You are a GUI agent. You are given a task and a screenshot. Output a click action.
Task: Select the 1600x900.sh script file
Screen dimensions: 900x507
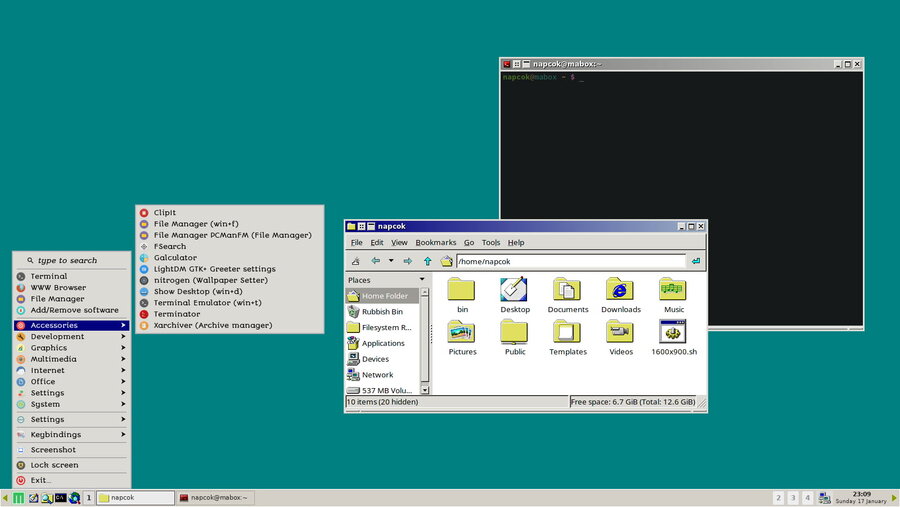point(673,332)
